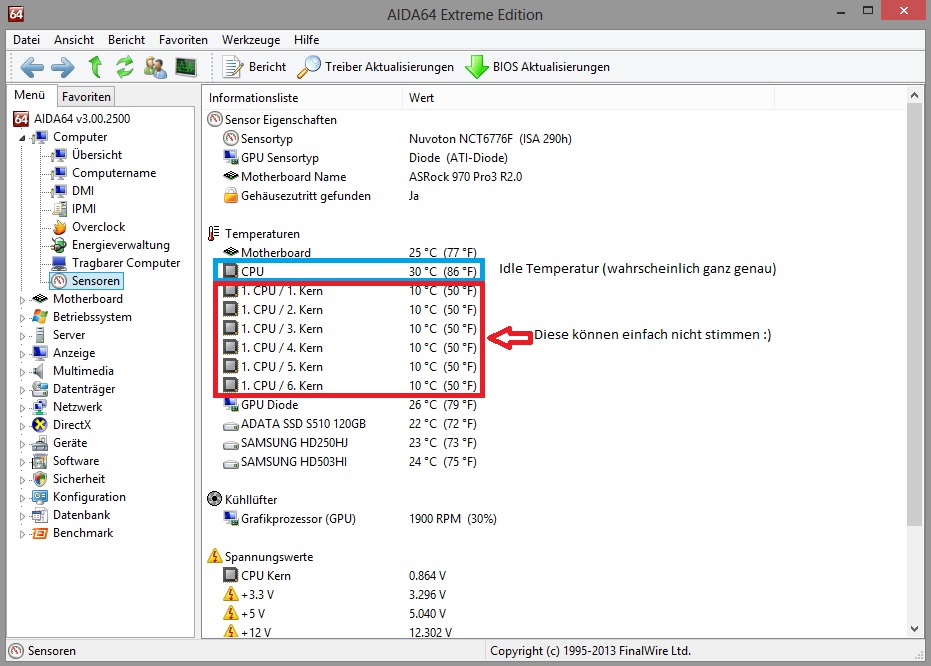
Task: Click the DirectX icon in the tree
Action: point(40,425)
